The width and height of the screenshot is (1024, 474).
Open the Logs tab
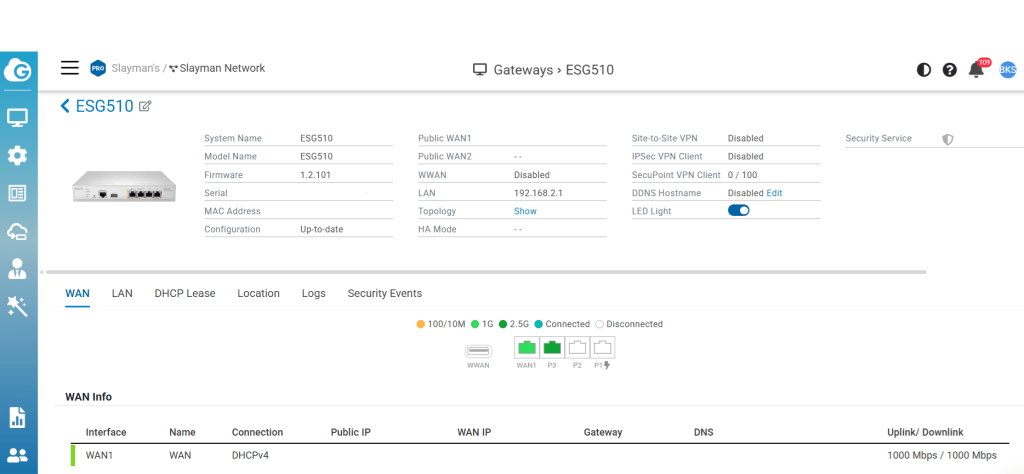(x=313, y=293)
